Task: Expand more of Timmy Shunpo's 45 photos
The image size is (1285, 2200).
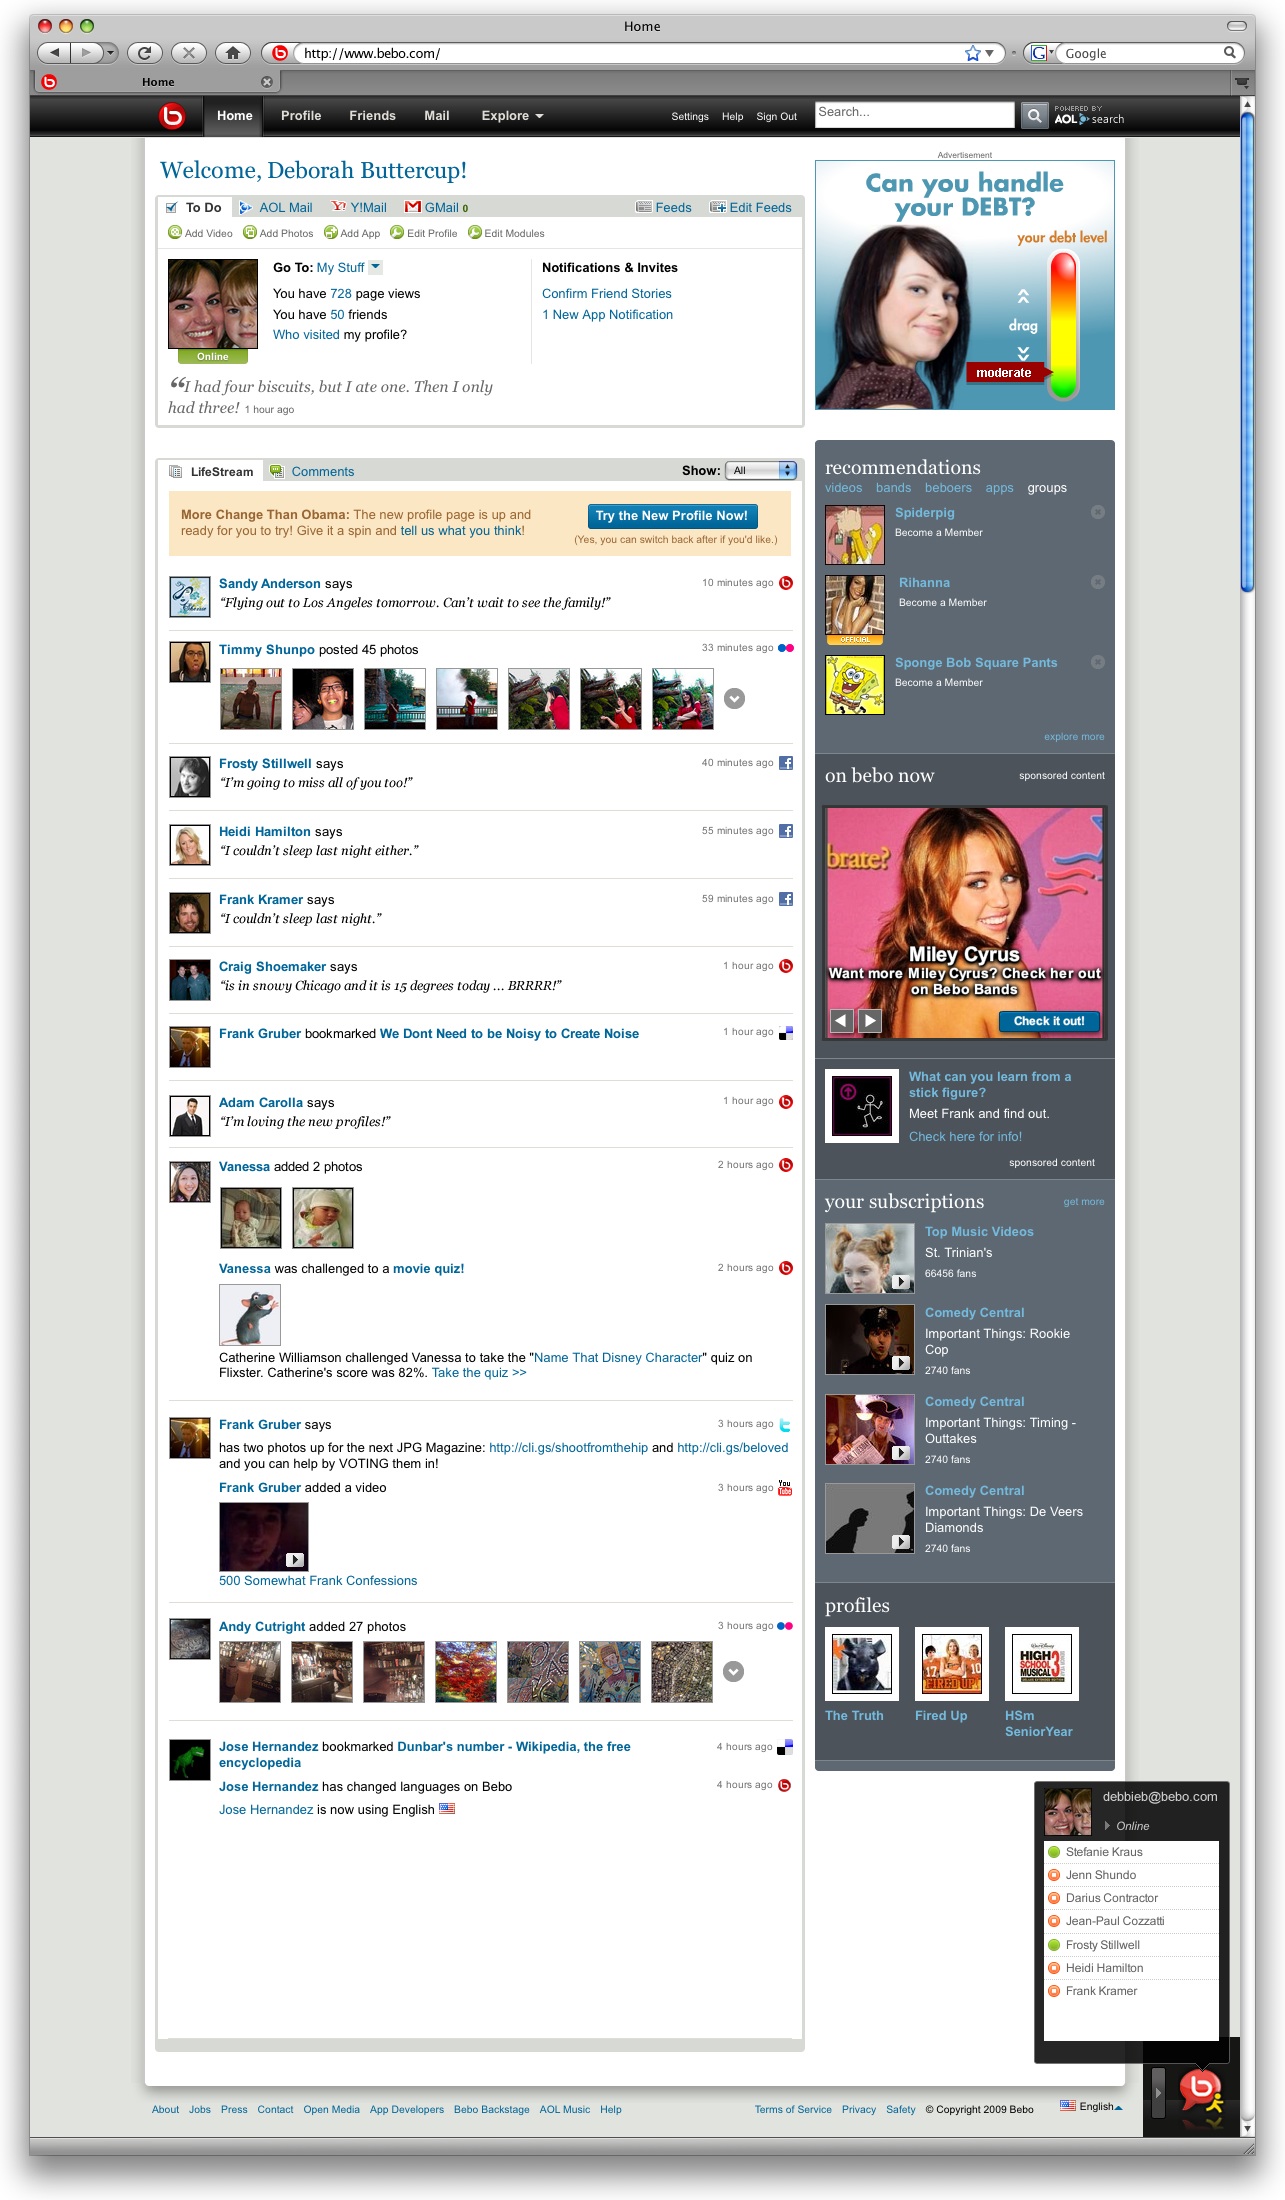Action: pos(734,699)
